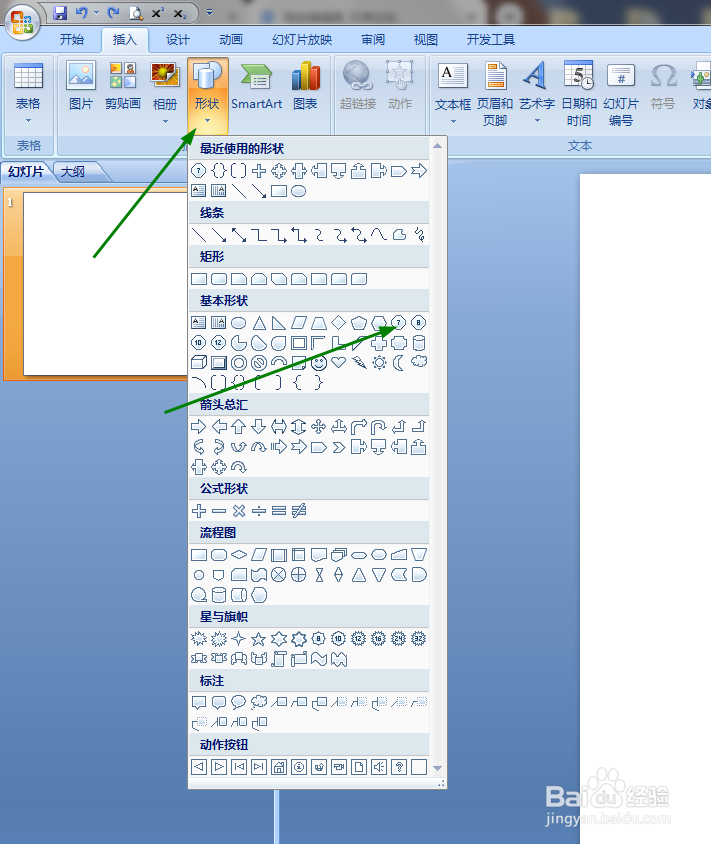
Task: Switch to the 审阅 ribbon tab
Action: pyautogui.click(x=373, y=39)
